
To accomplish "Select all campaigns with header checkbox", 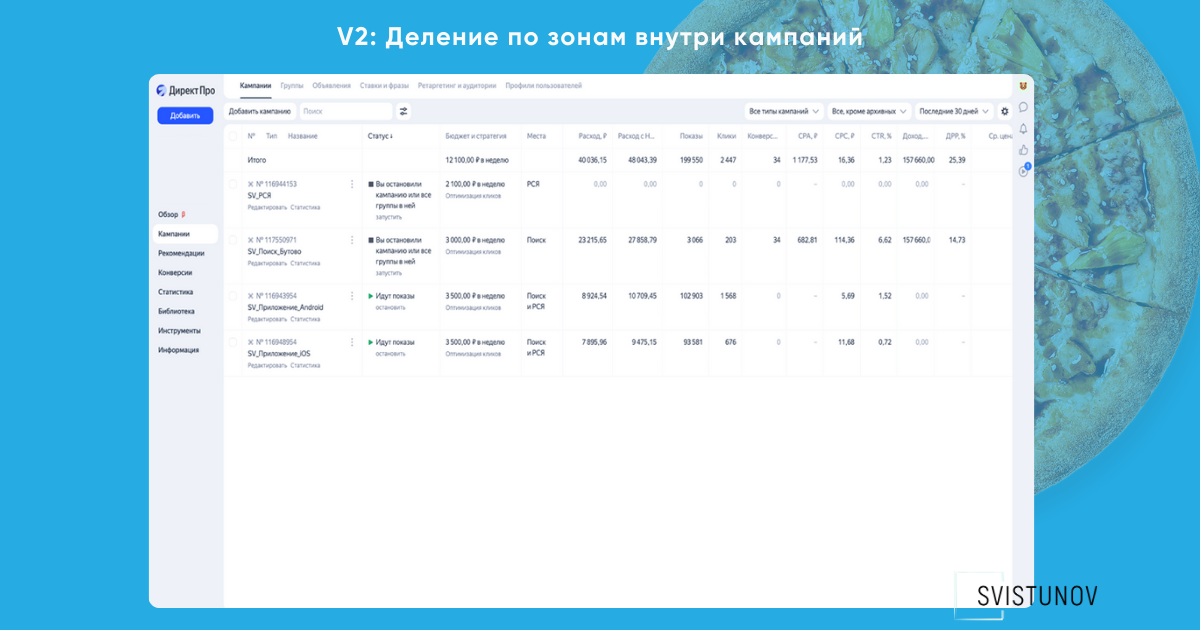I will pyautogui.click(x=233, y=136).
